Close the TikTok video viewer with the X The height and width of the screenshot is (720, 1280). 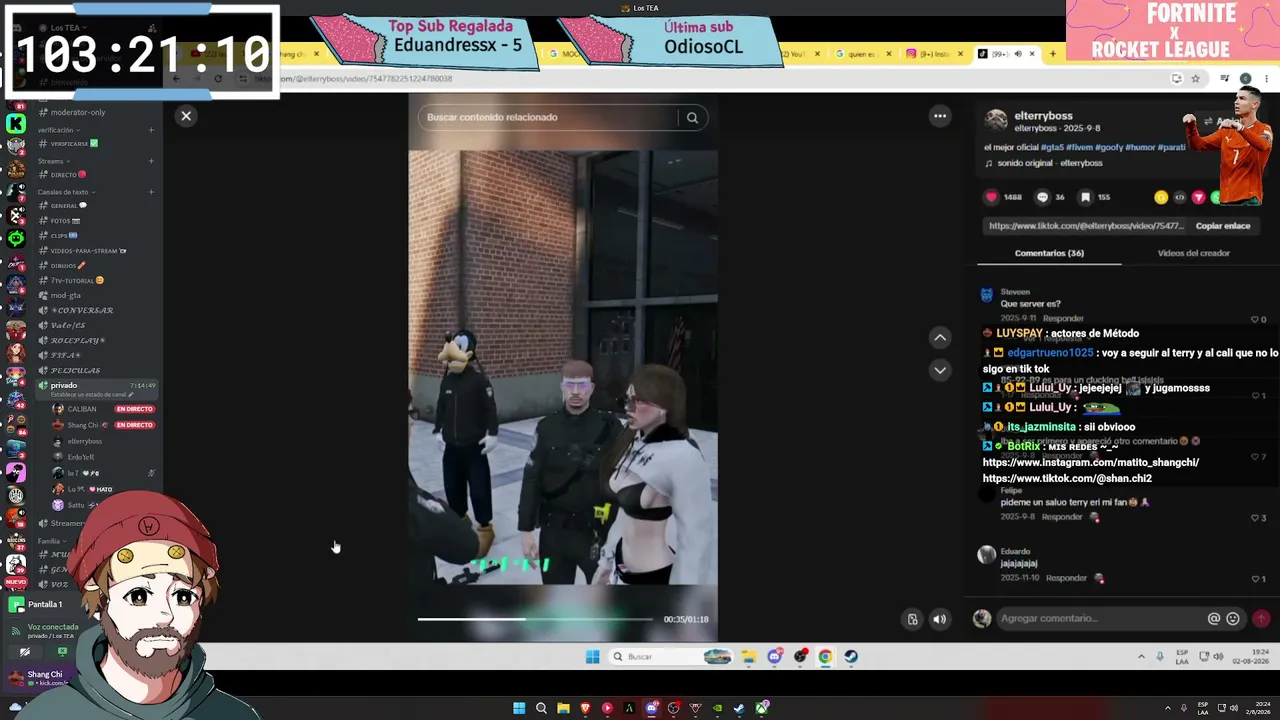click(186, 116)
